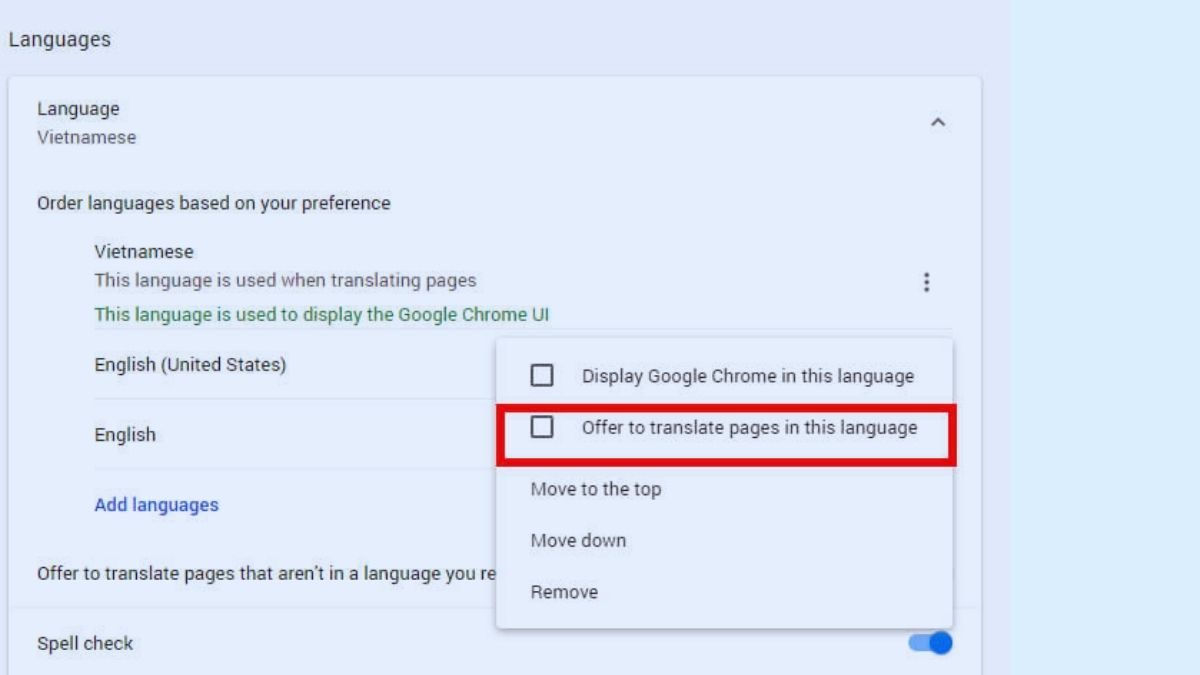Check Offer to translate pages in this language

[541, 427]
